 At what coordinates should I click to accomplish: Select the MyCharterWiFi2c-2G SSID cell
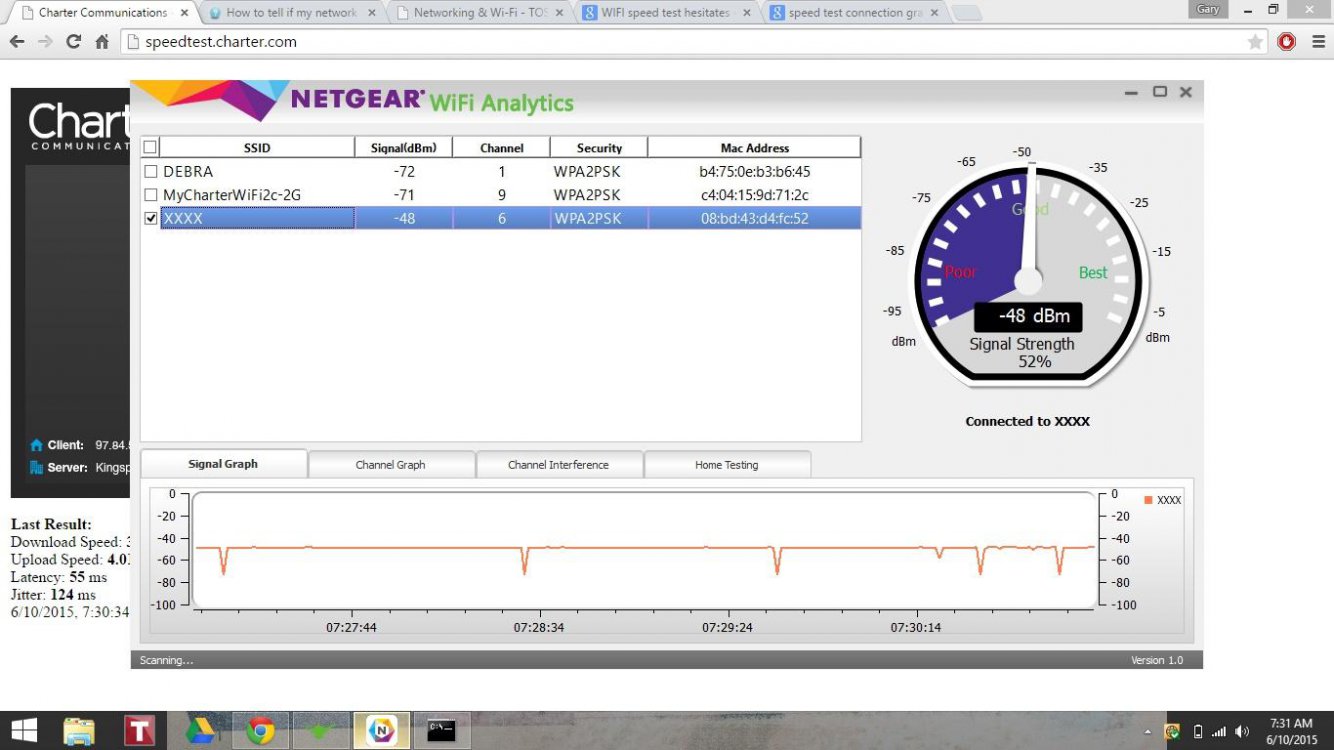(257, 195)
